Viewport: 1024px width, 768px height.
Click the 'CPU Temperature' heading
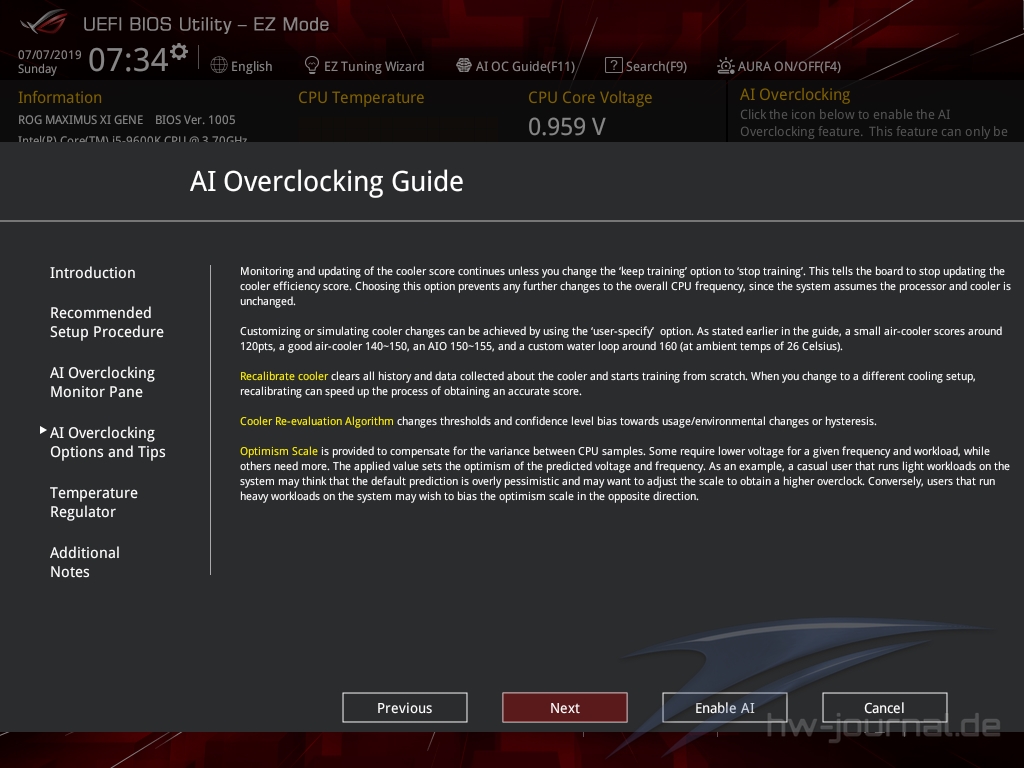[x=361, y=97]
